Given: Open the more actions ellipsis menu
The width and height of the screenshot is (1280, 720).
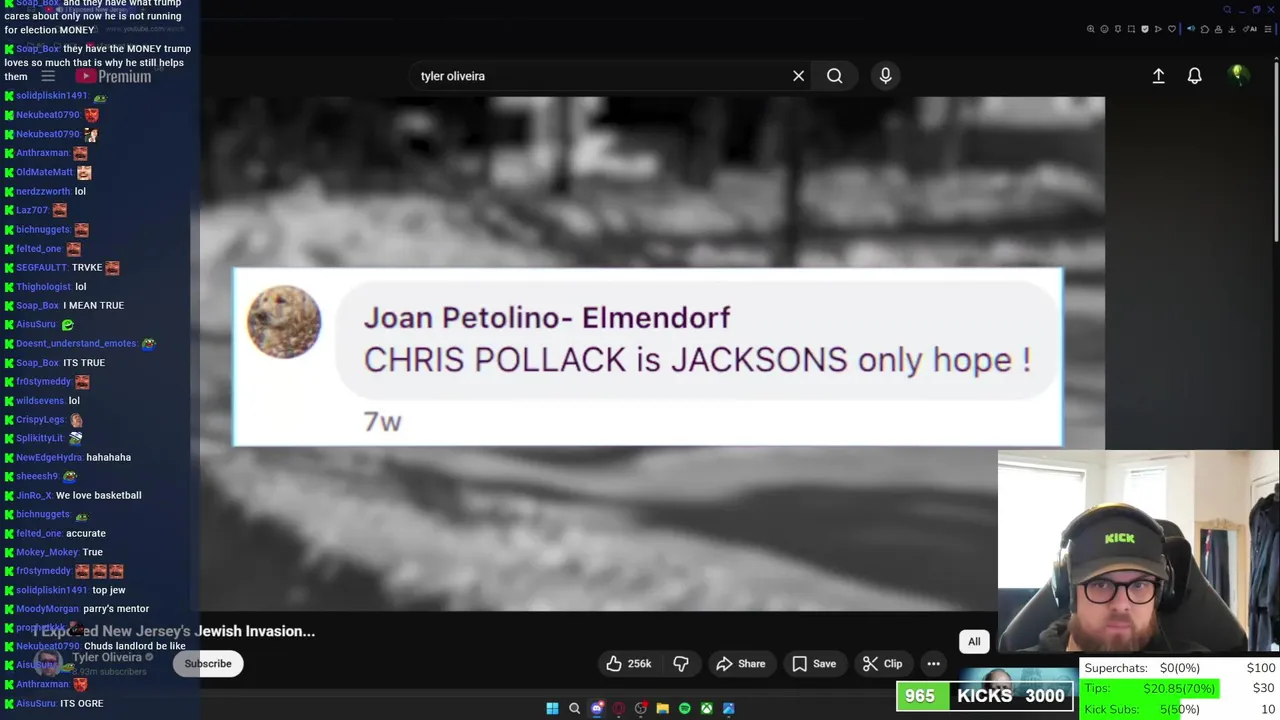Looking at the screenshot, I should [x=933, y=663].
